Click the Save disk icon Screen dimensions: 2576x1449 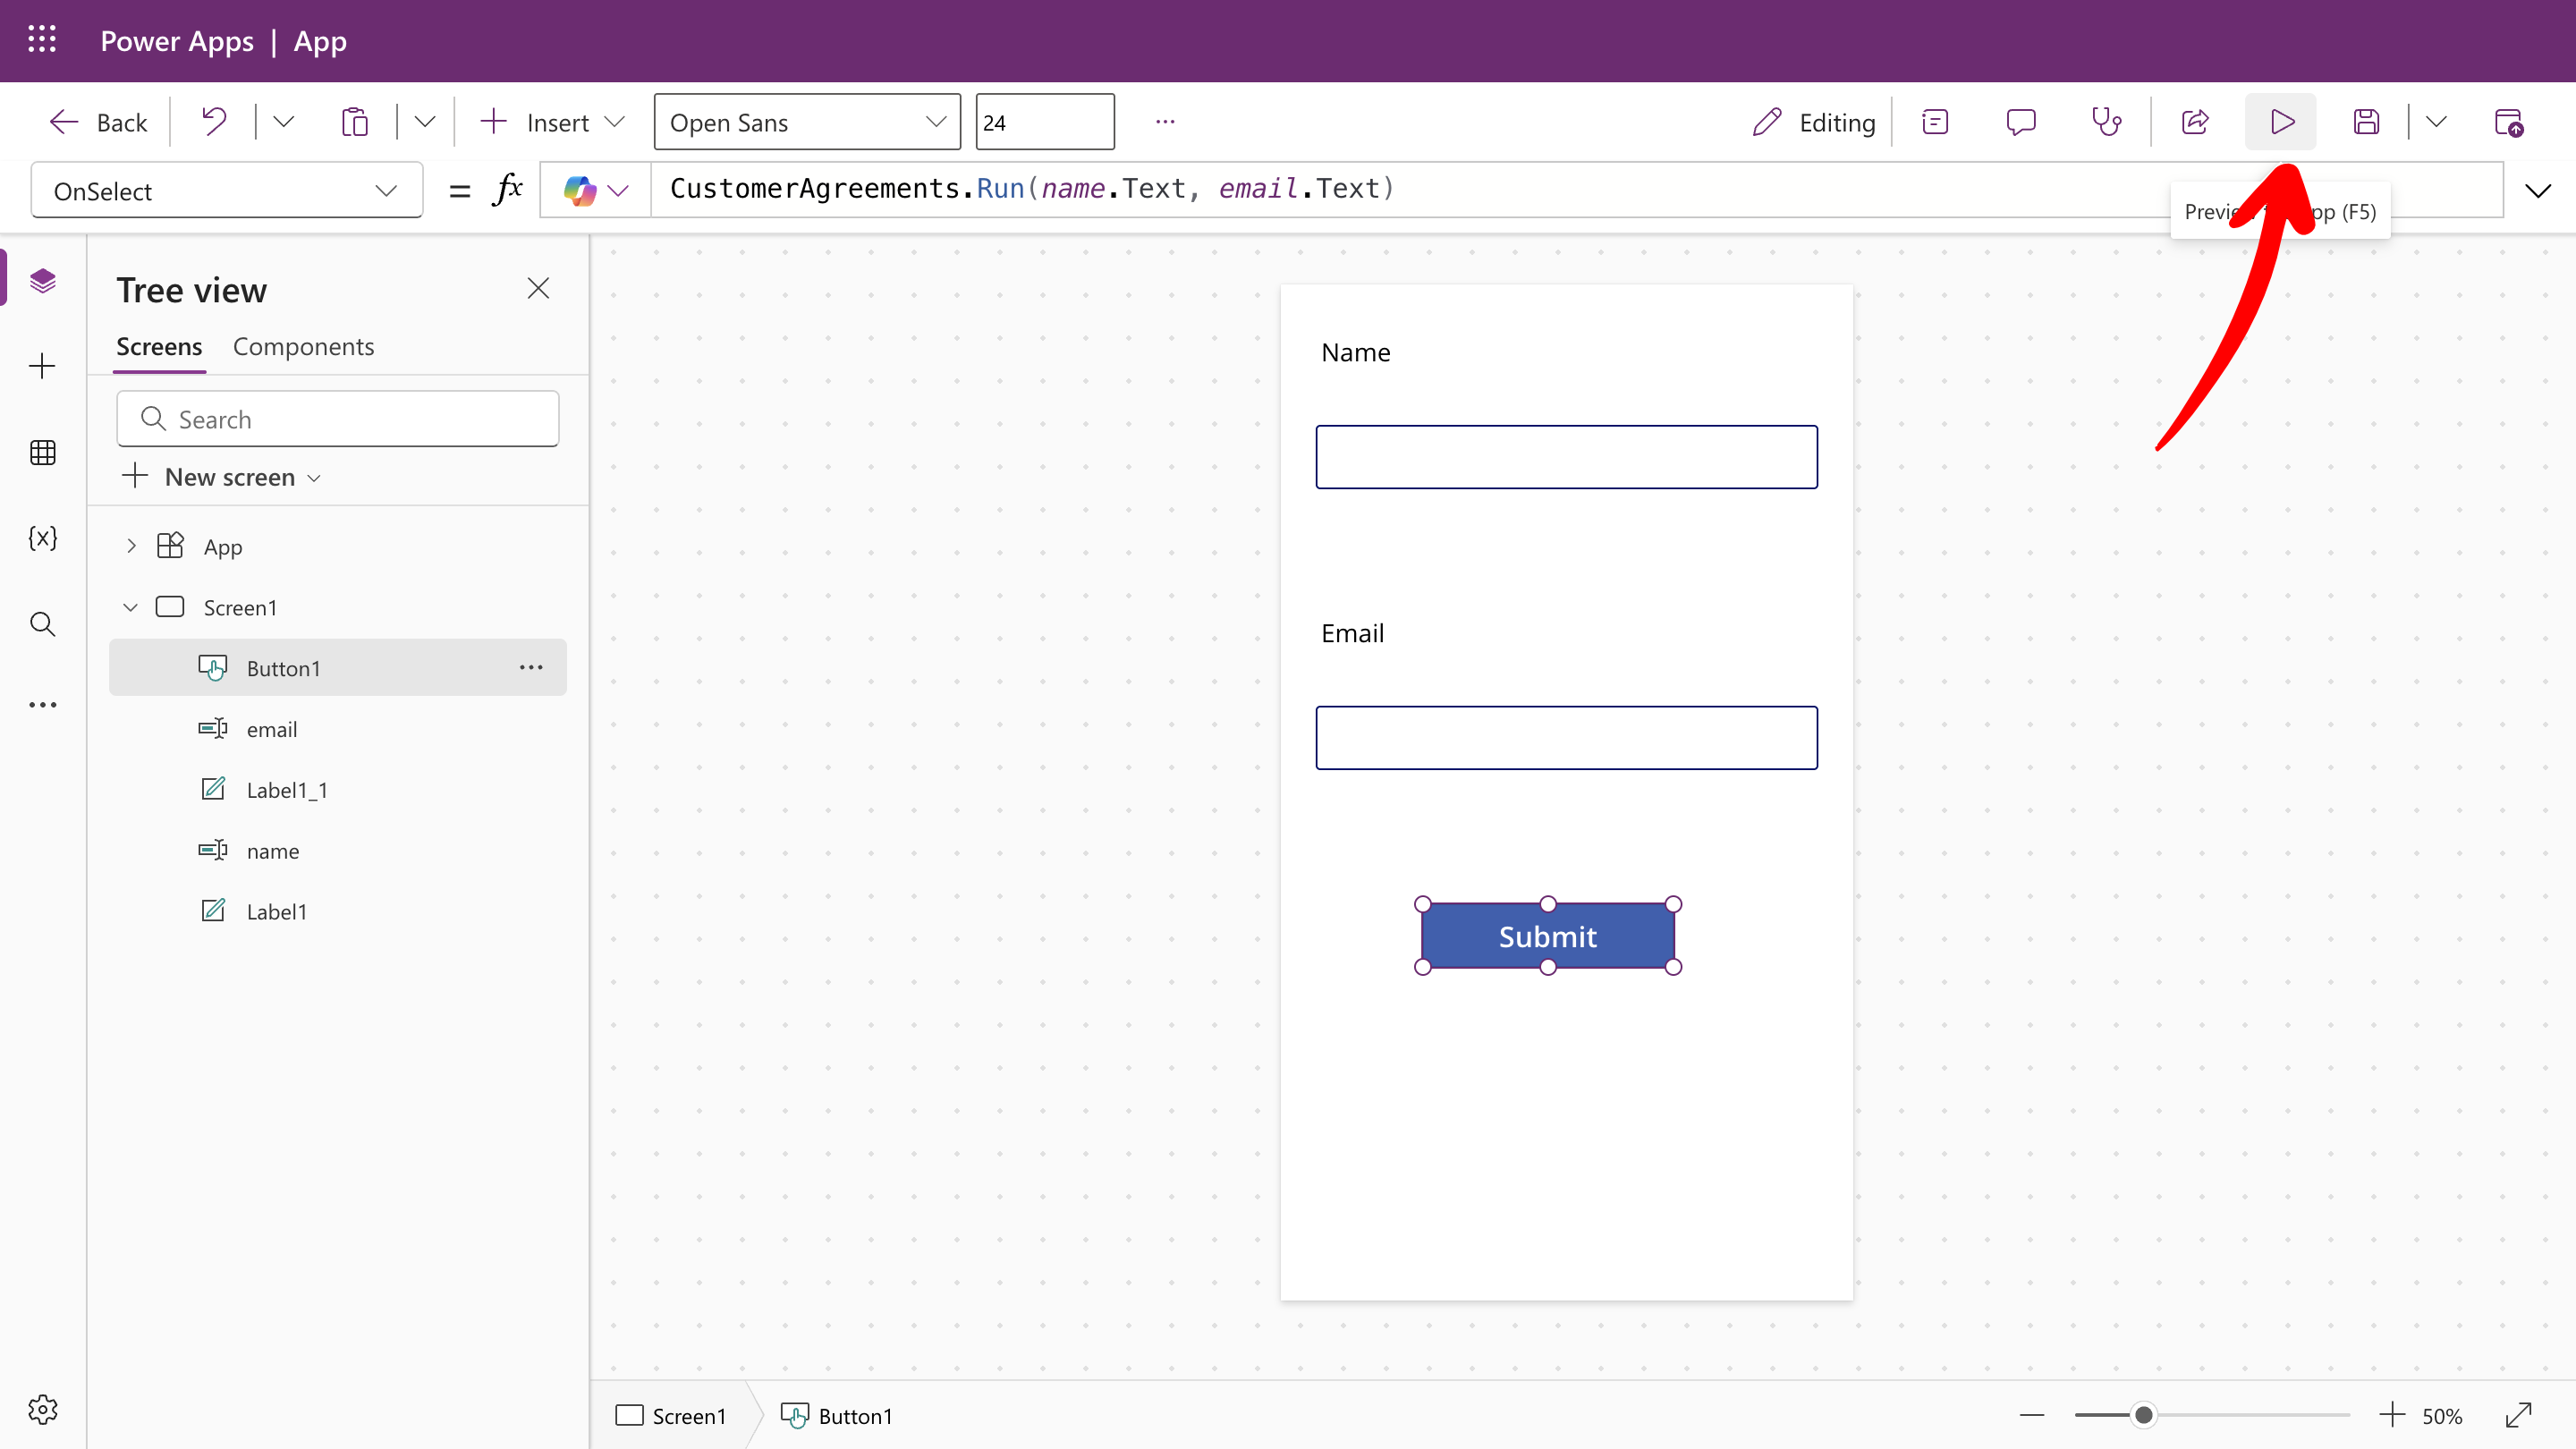point(2366,122)
